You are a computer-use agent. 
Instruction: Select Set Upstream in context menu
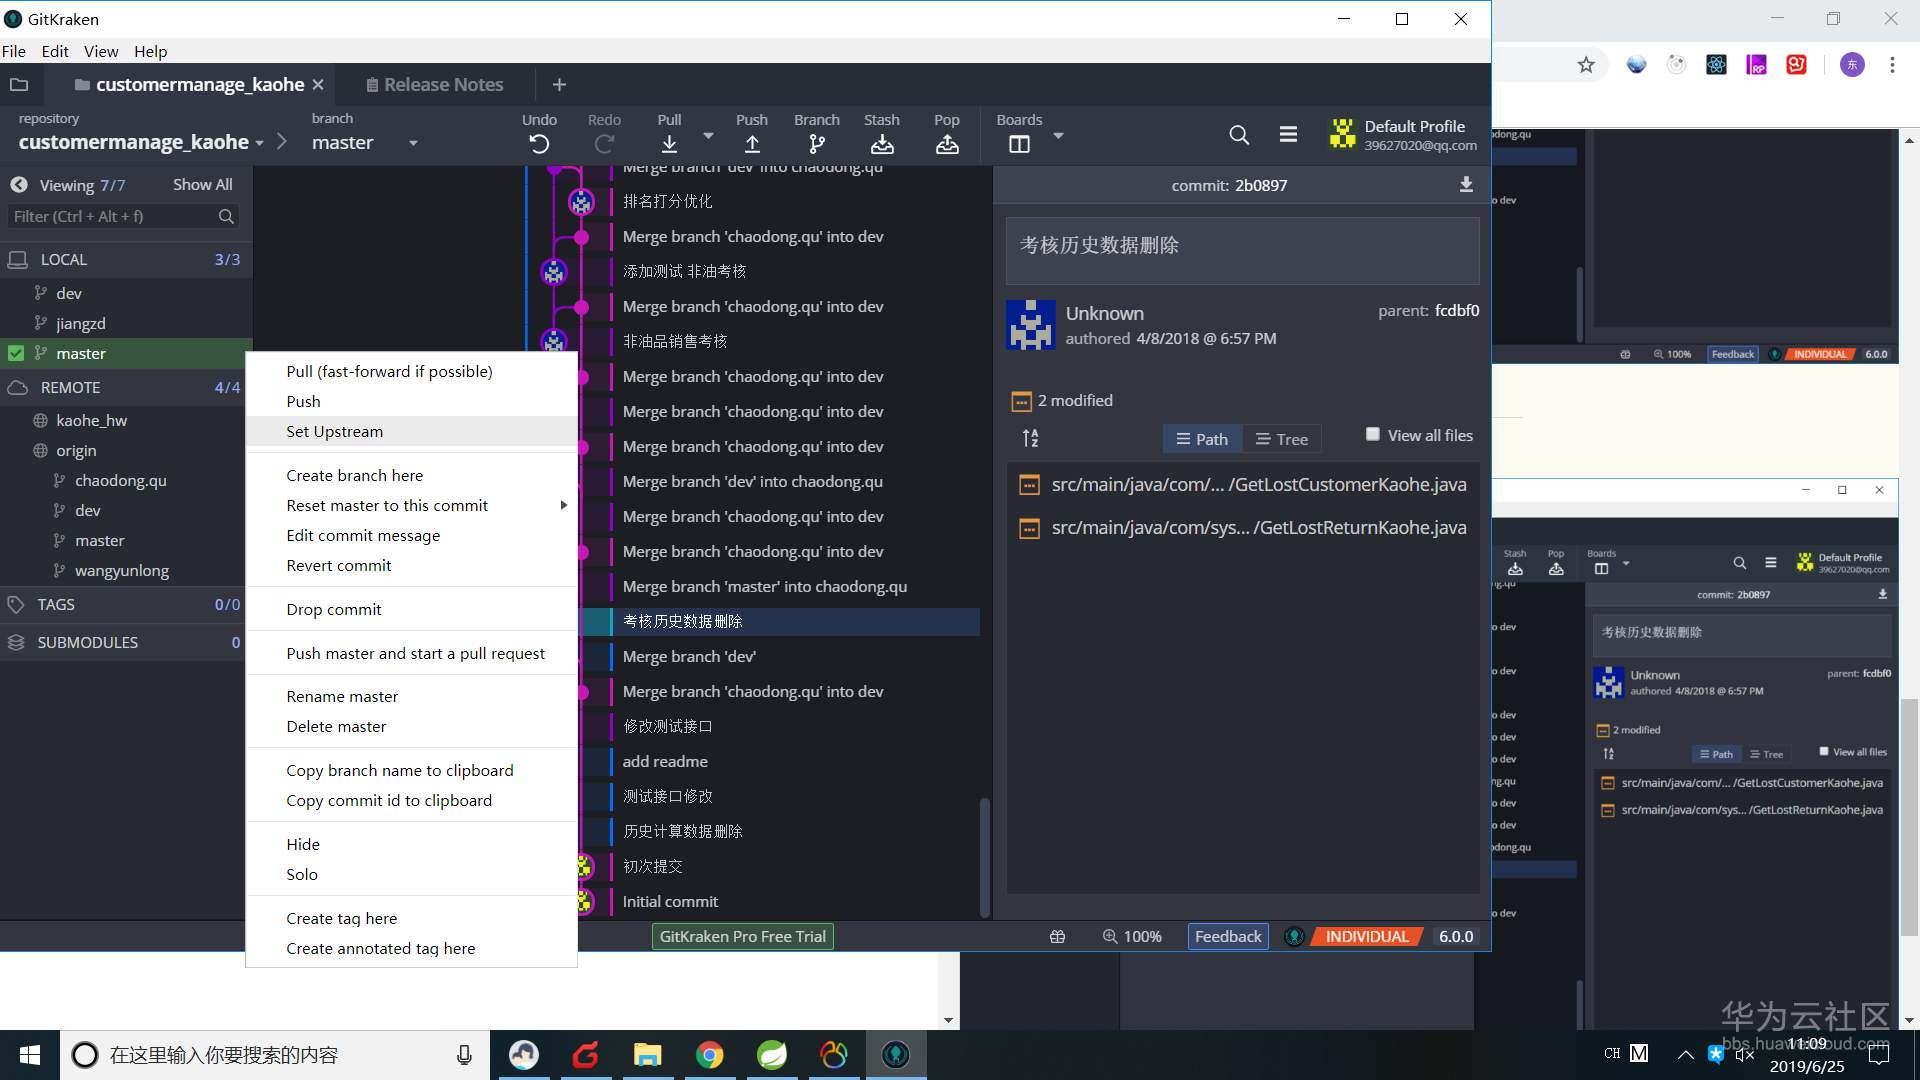(x=334, y=431)
